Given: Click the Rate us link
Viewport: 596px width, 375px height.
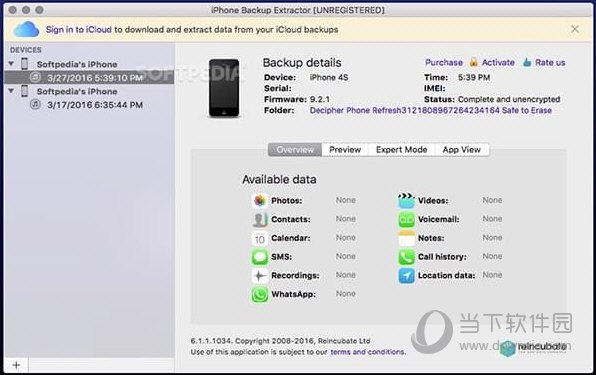Looking at the screenshot, I should [550, 62].
